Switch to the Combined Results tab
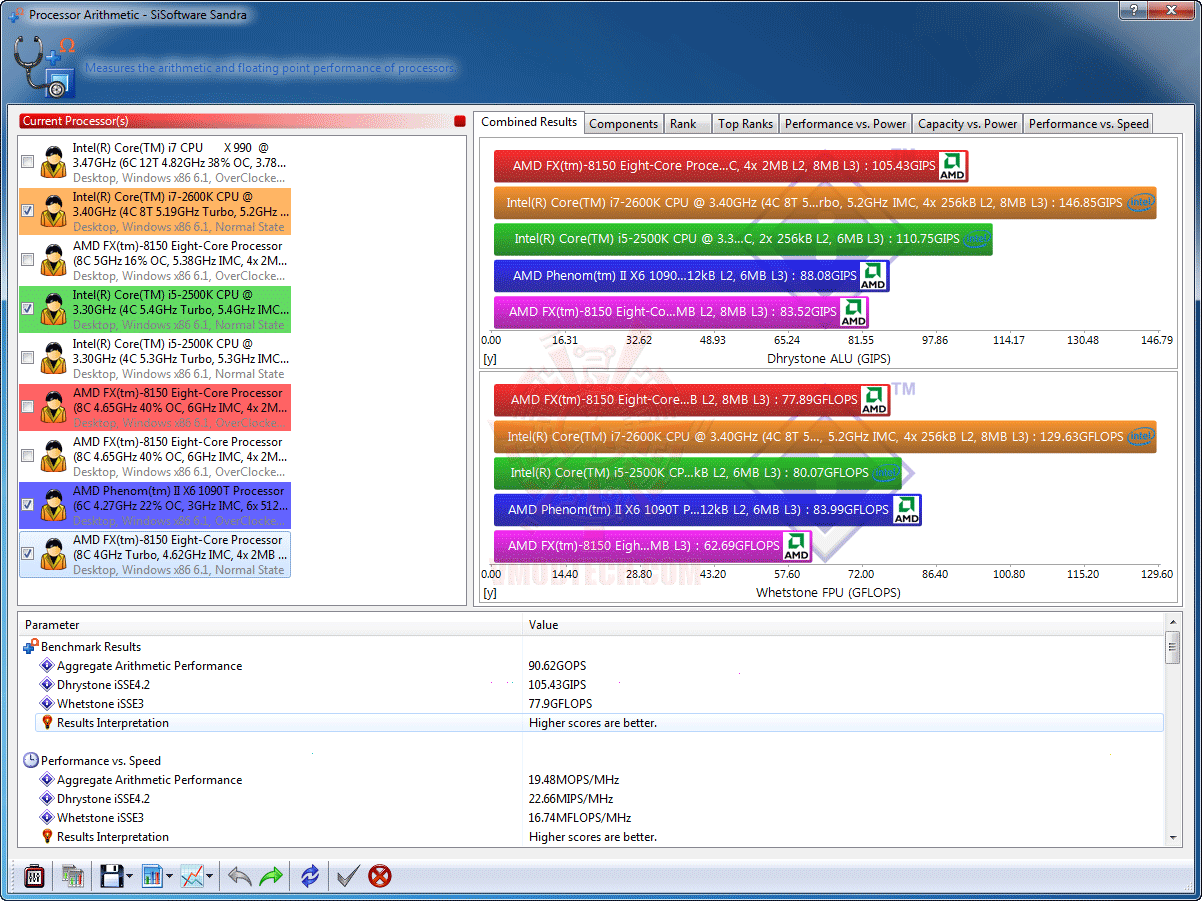 529,122
